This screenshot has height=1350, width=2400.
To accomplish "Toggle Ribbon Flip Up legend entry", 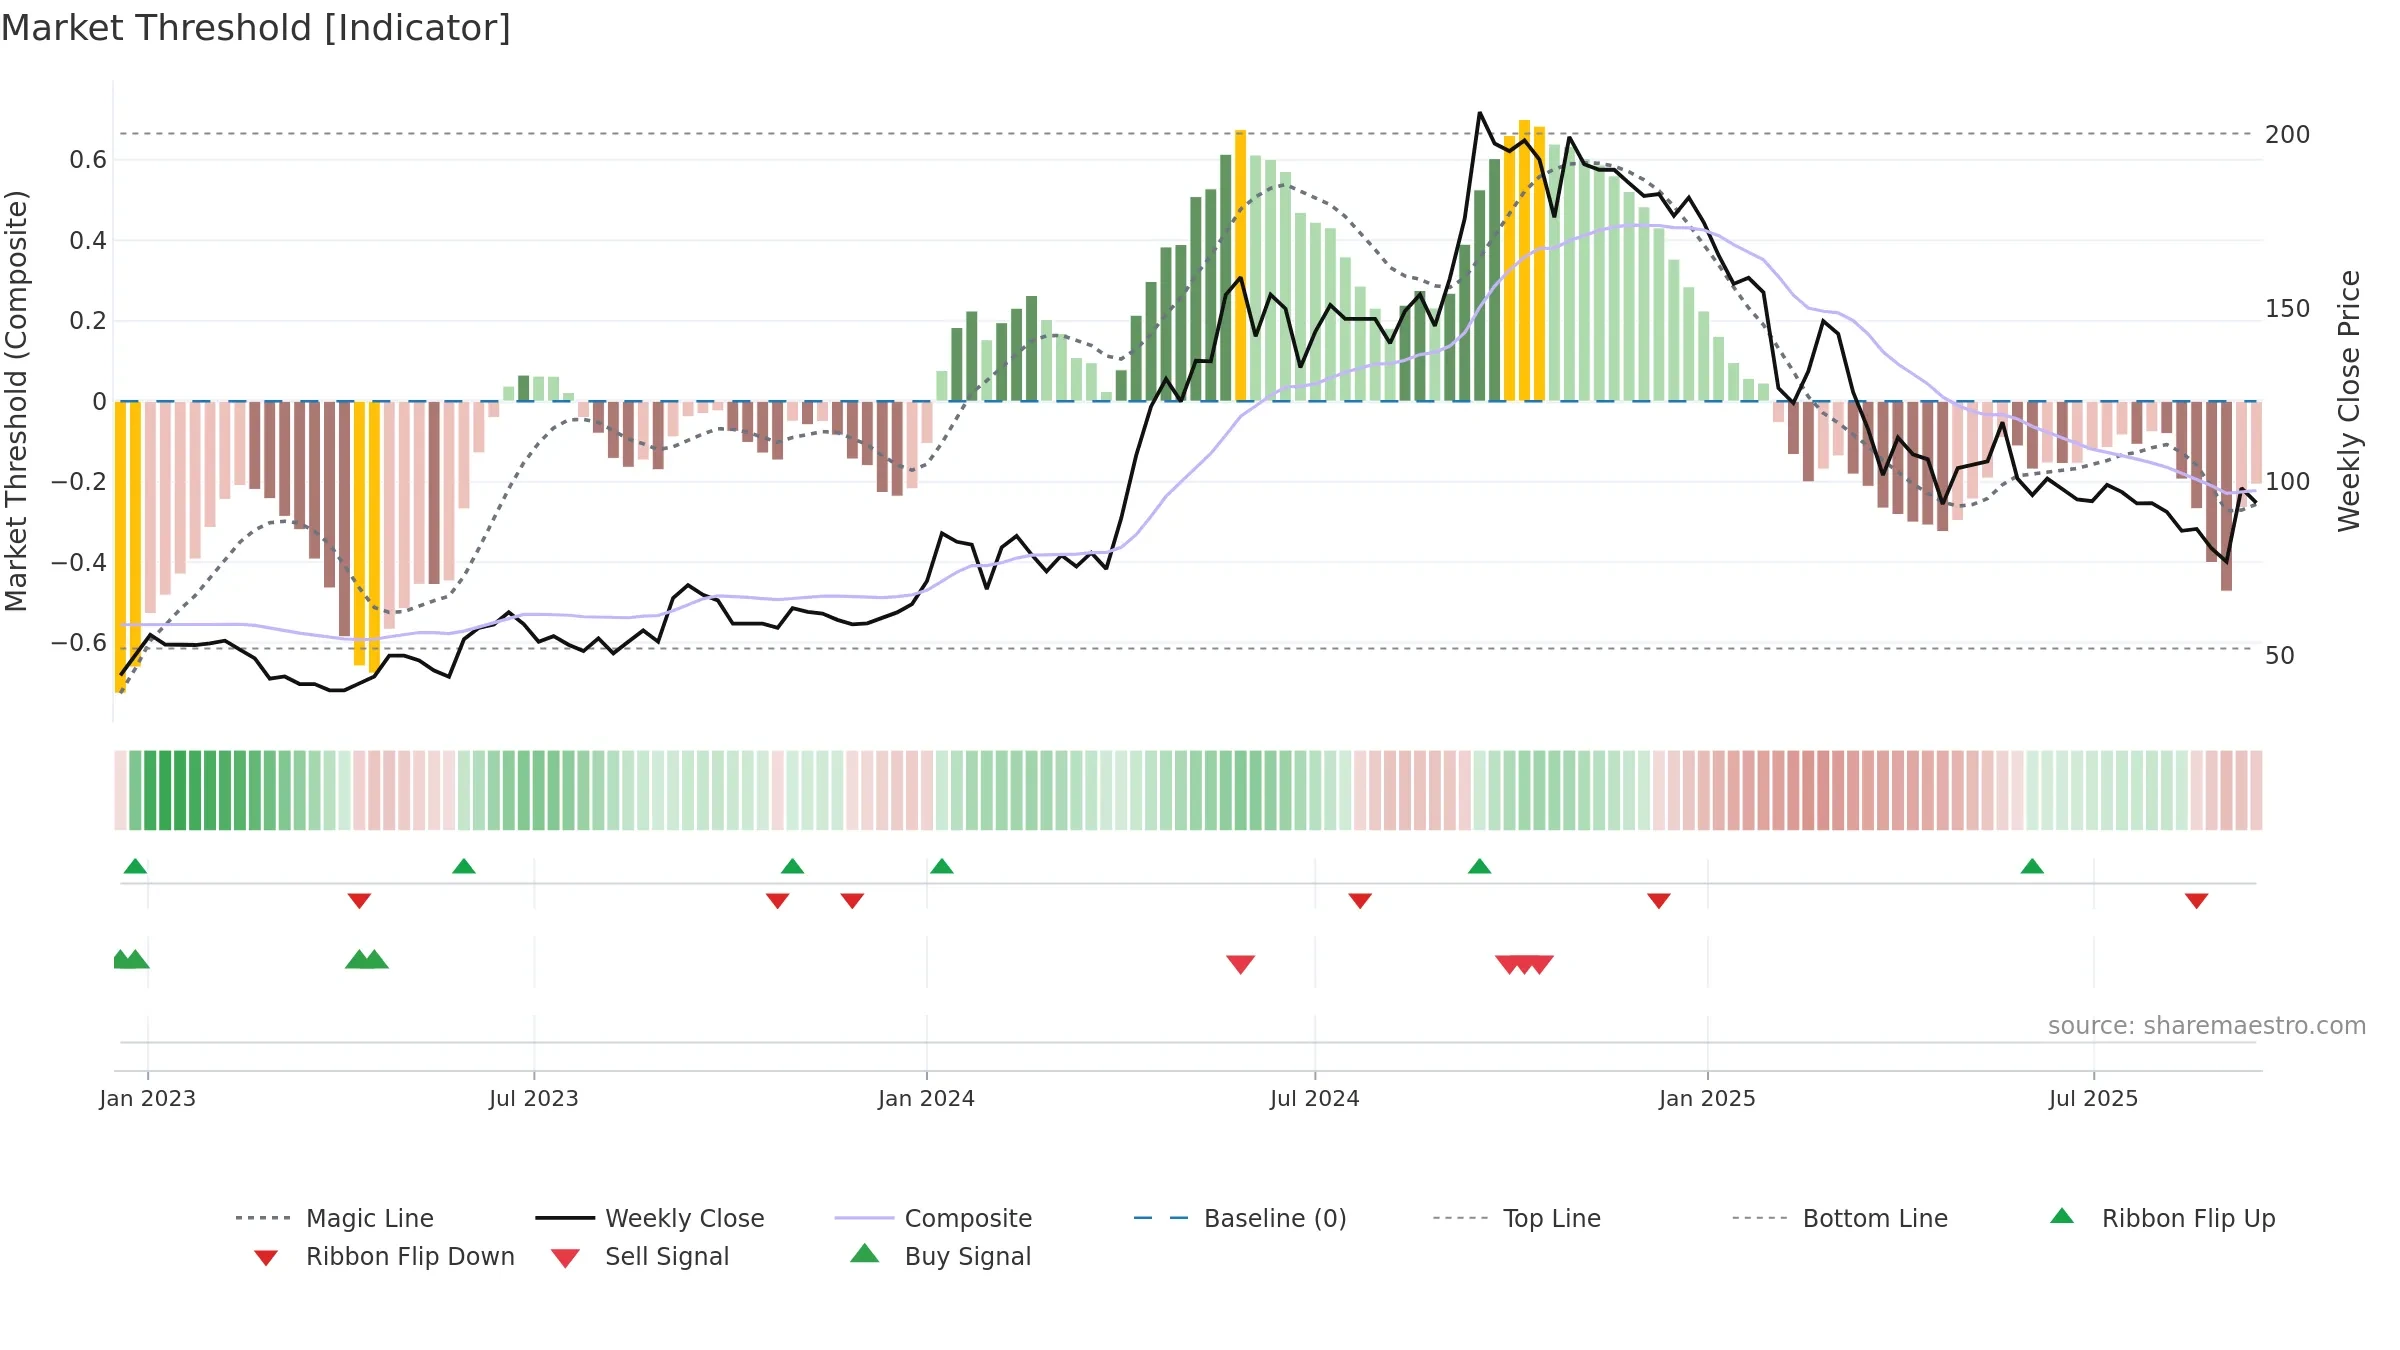I will click(x=2162, y=1218).
